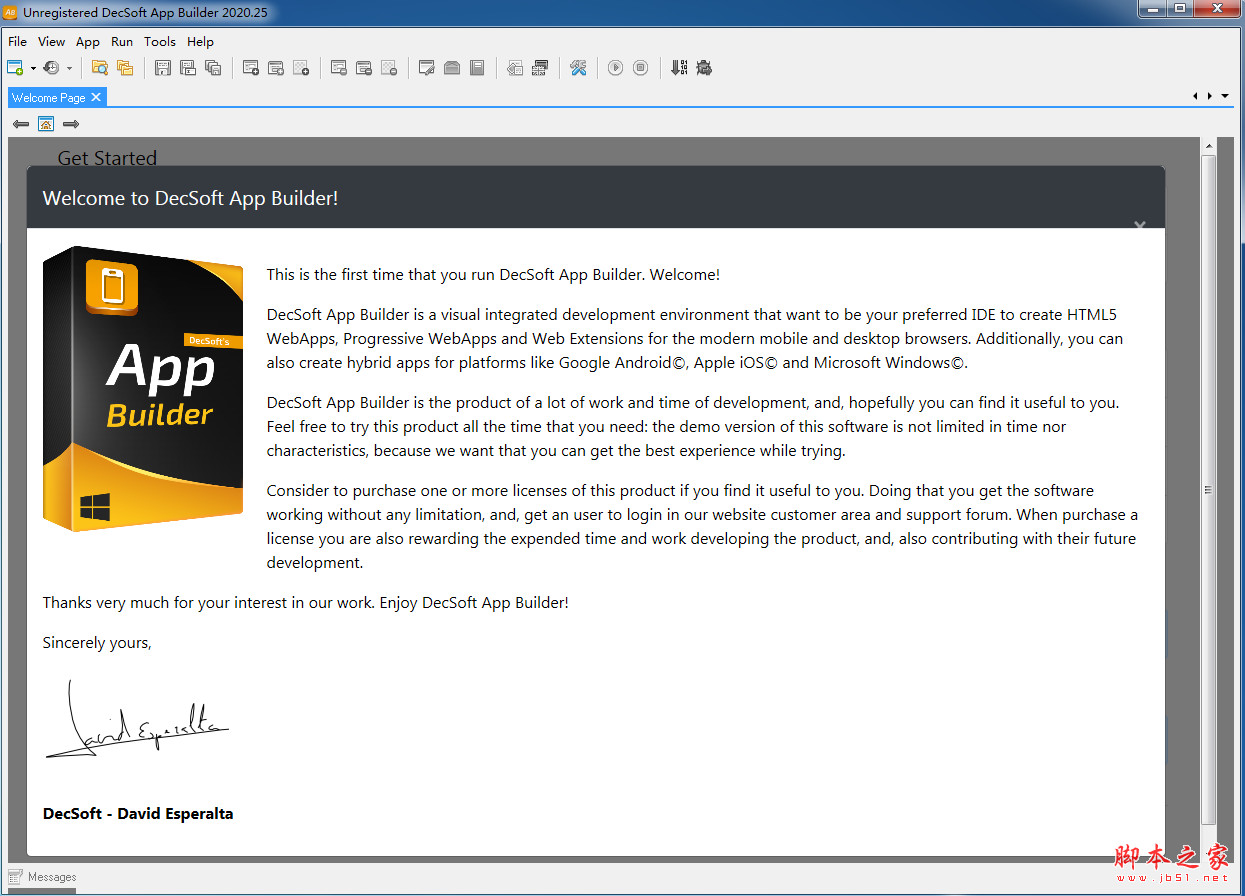Screen dimensions: 1245x896
Task: Click the first add-item plus icon
Action: point(251,68)
